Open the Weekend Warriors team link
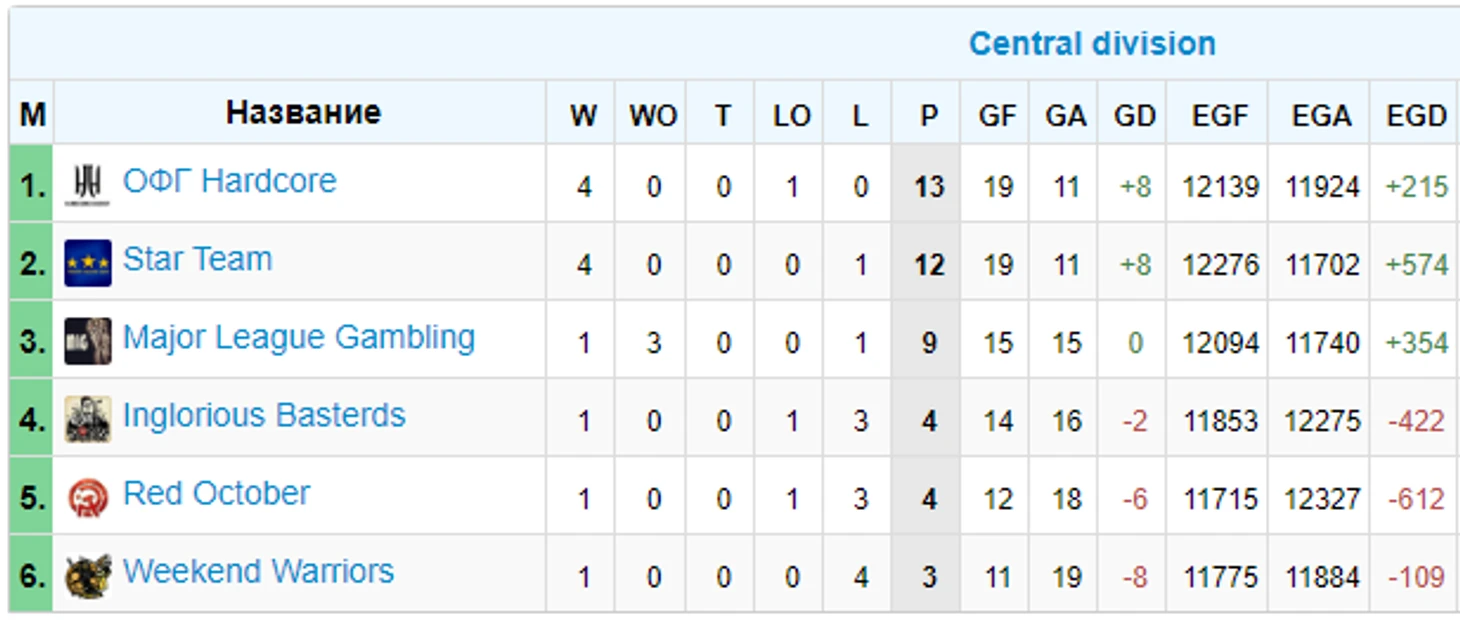 click(x=258, y=571)
